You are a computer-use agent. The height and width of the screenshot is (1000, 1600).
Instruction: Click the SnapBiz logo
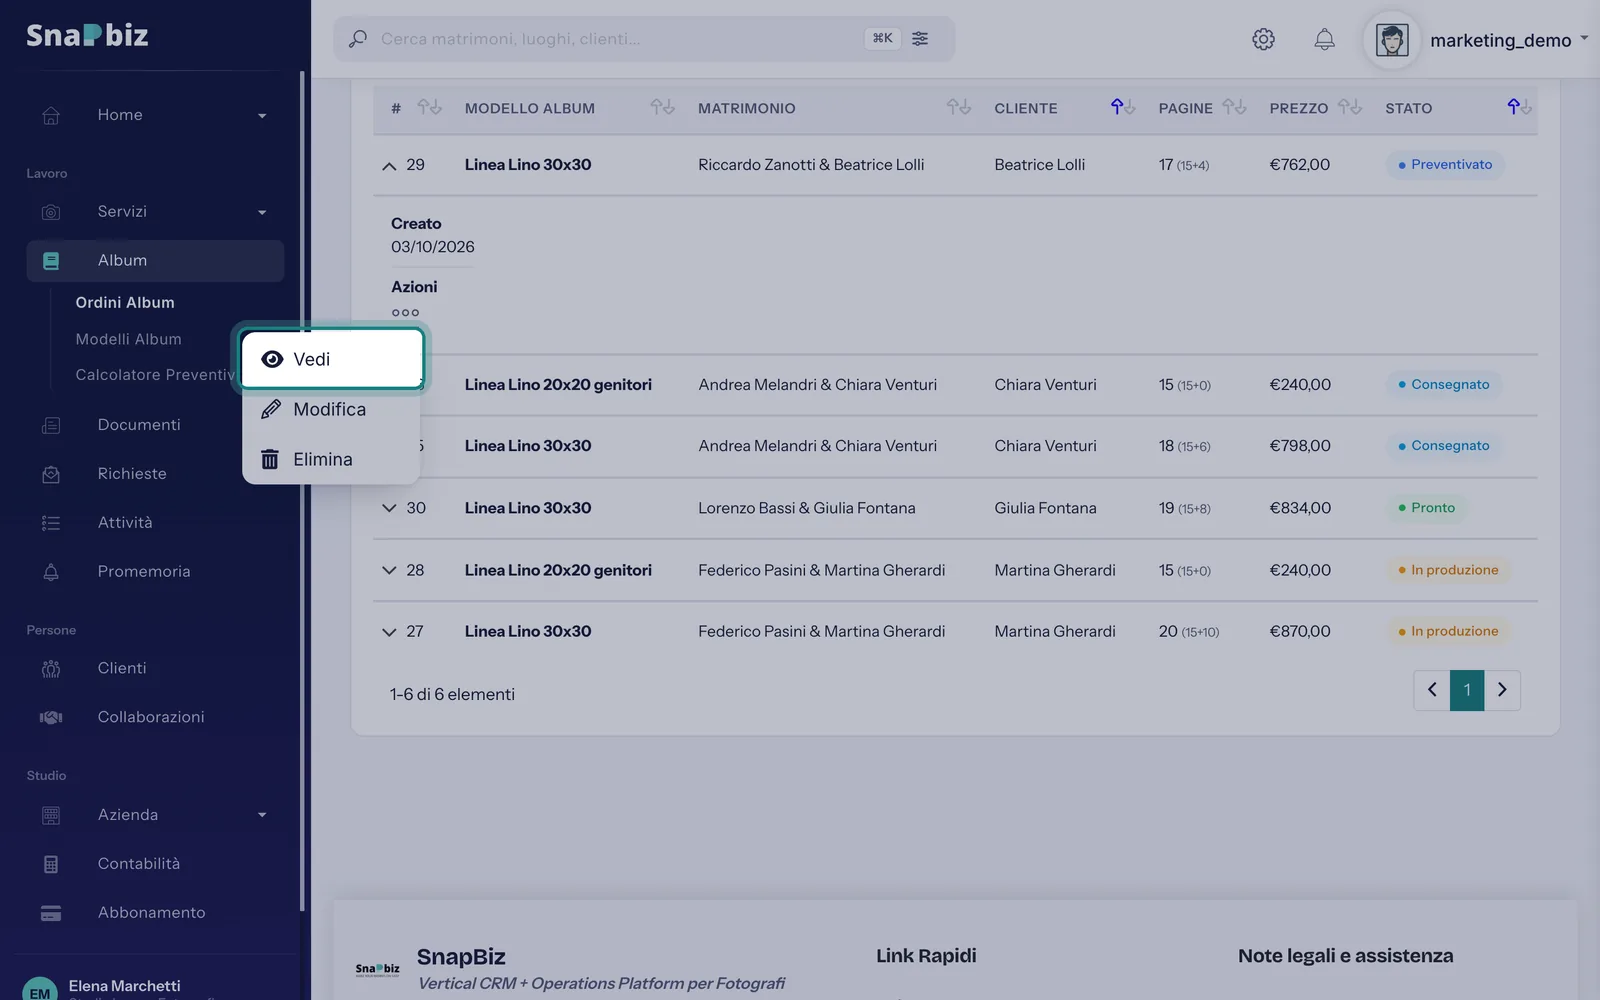pos(87,36)
